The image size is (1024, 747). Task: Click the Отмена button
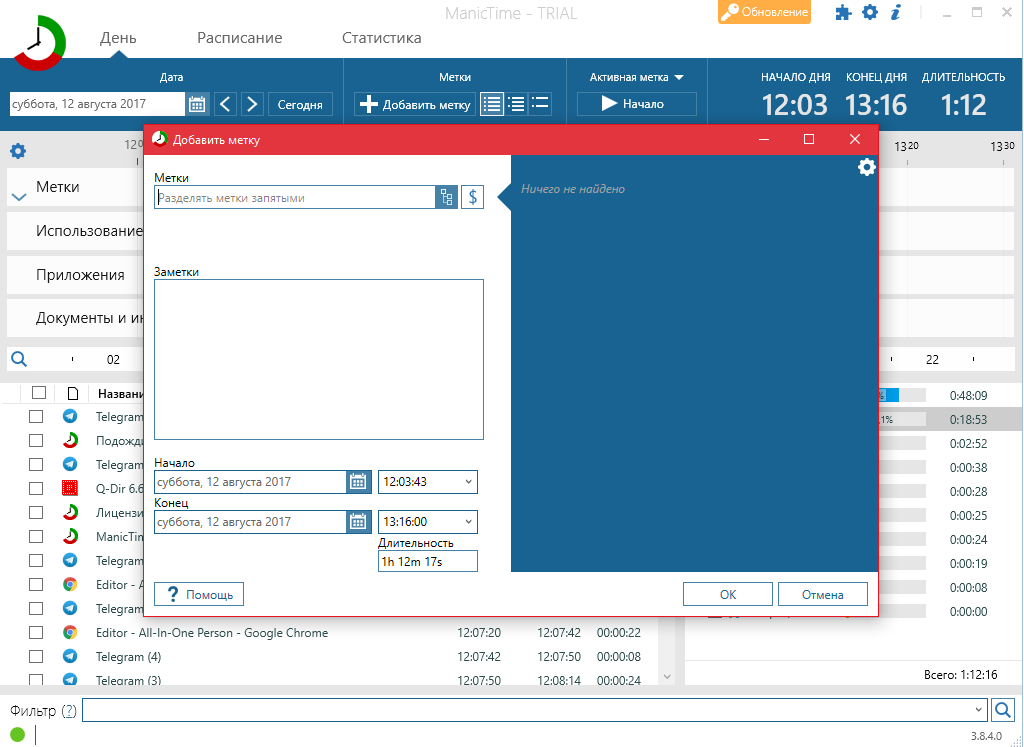point(823,594)
